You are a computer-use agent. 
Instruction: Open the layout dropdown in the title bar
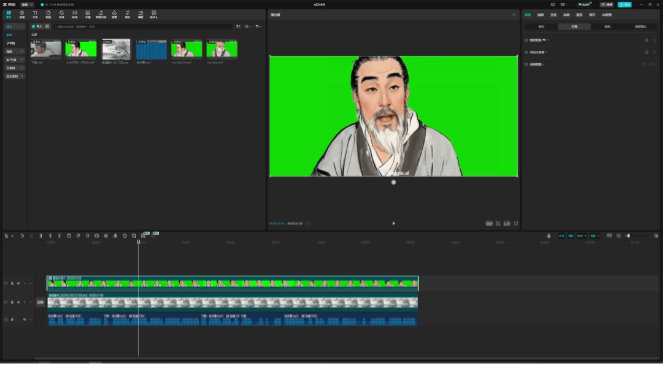click(x=564, y=4)
